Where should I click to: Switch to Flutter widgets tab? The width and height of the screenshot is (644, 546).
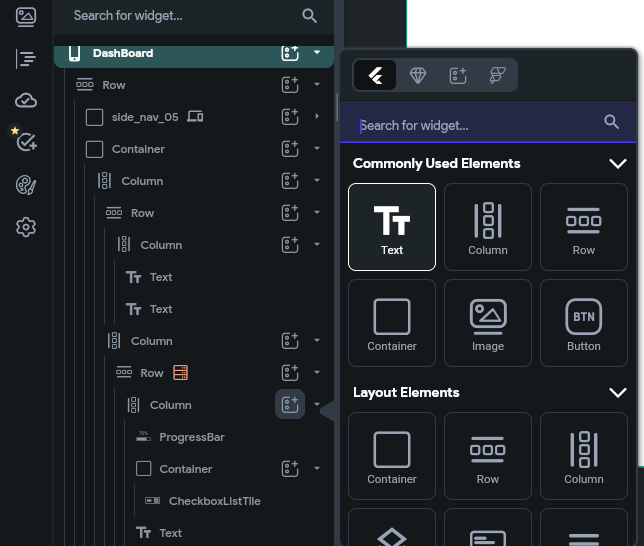(375, 75)
